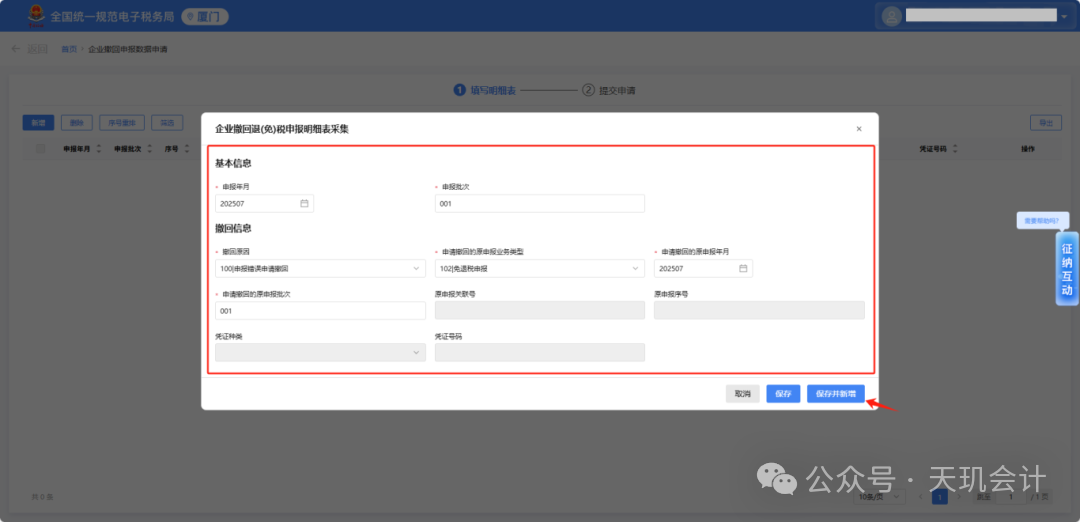1080x522 pixels.
Task: Go to the next page arrow
Action: coord(959,497)
